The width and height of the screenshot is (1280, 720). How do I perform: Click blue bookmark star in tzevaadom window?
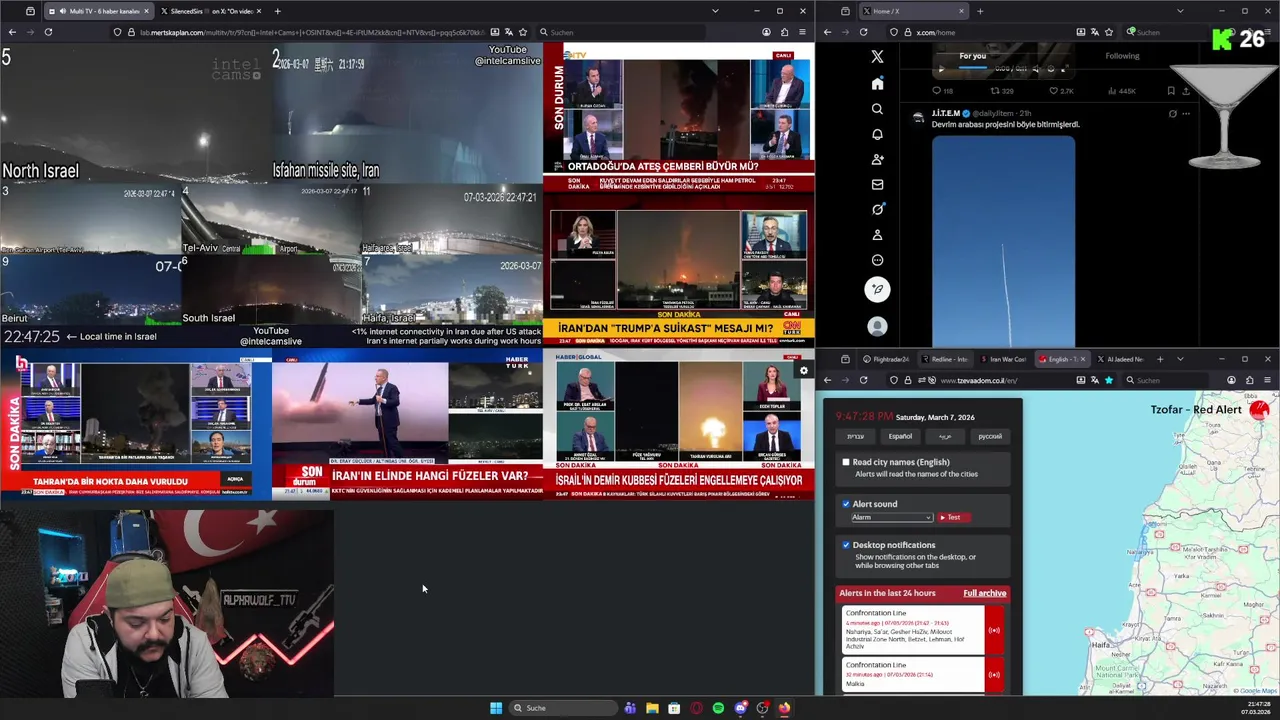1108,380
